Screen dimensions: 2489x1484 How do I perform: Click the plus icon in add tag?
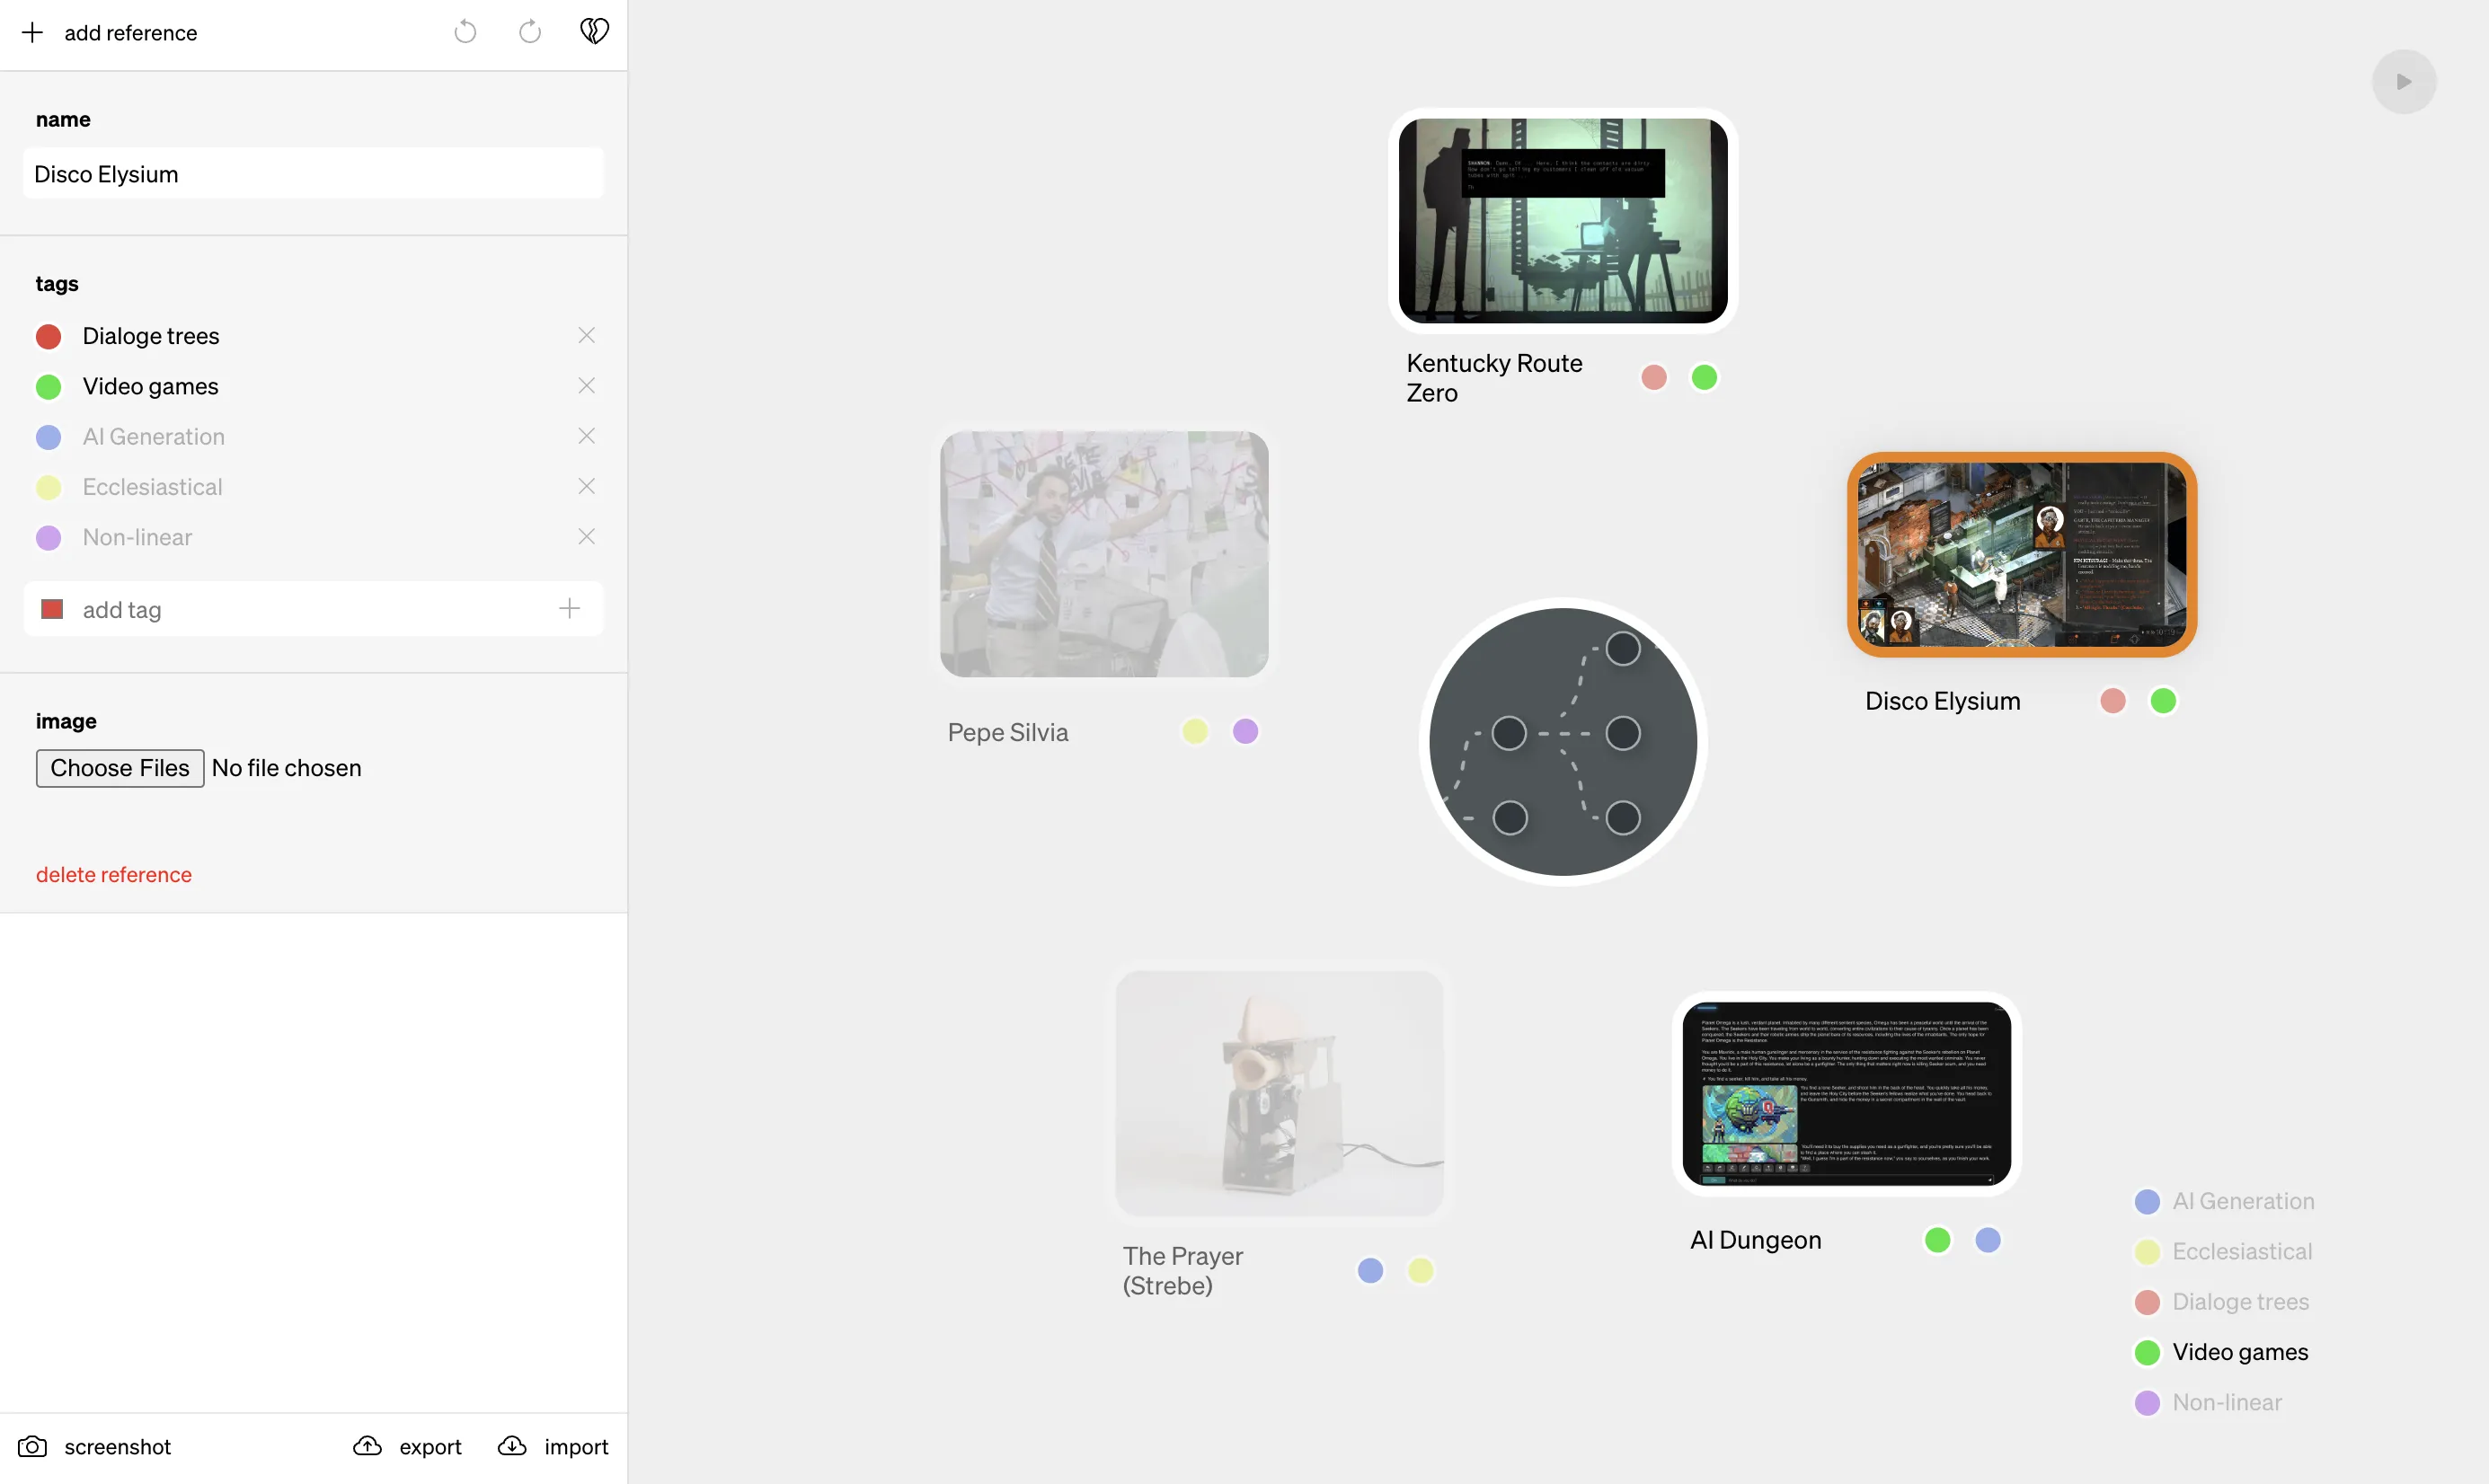click(569, 609)
